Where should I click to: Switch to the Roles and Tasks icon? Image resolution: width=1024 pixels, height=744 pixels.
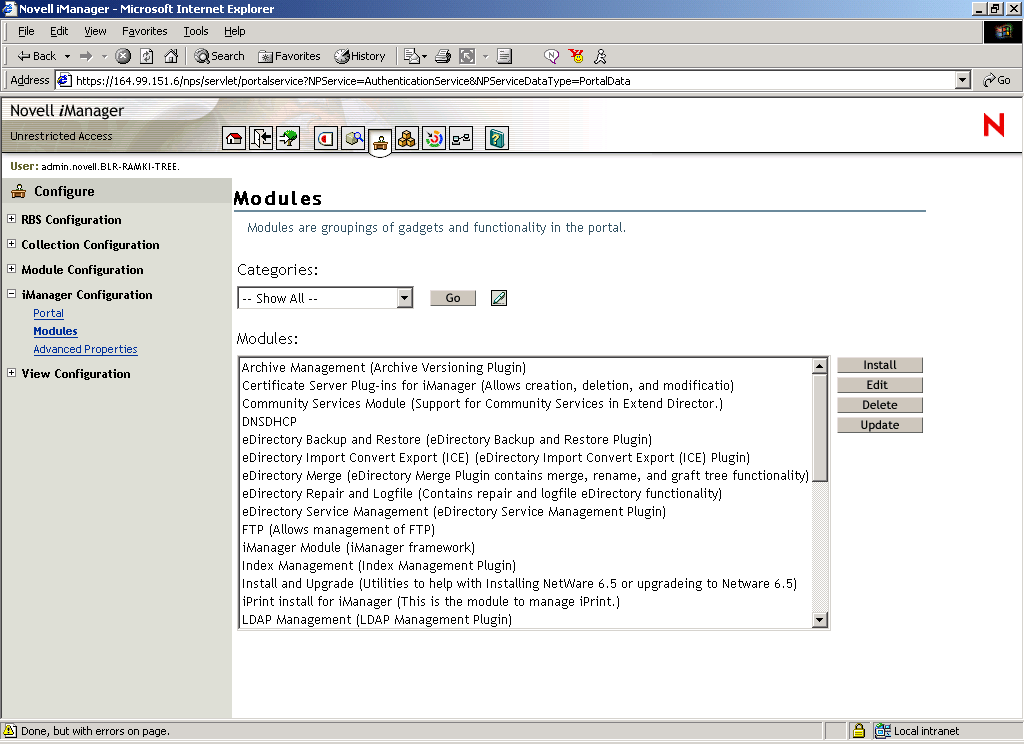click(325, 138)
